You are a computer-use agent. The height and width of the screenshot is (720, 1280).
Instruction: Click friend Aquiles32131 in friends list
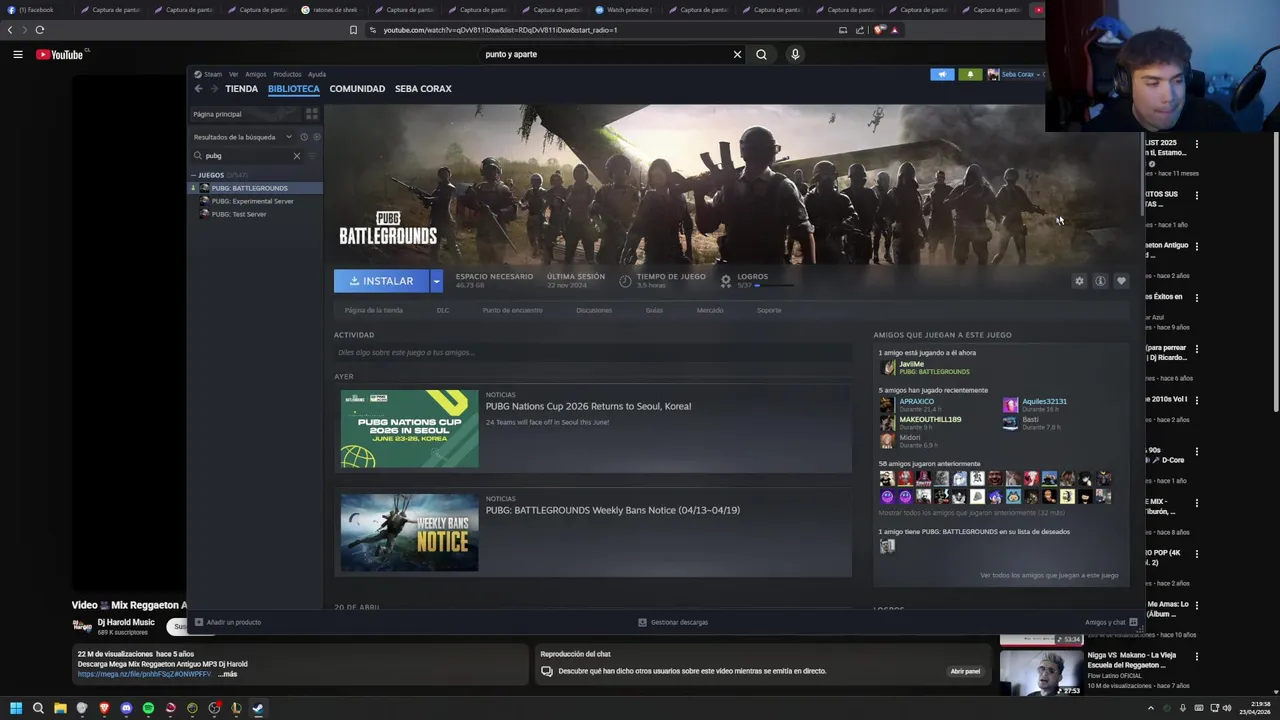click(x=1044, y=402)
